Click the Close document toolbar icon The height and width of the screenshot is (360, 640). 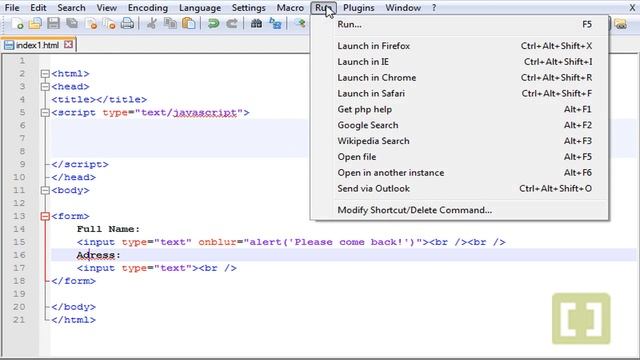pyautogui.click(x=91, y=24)
